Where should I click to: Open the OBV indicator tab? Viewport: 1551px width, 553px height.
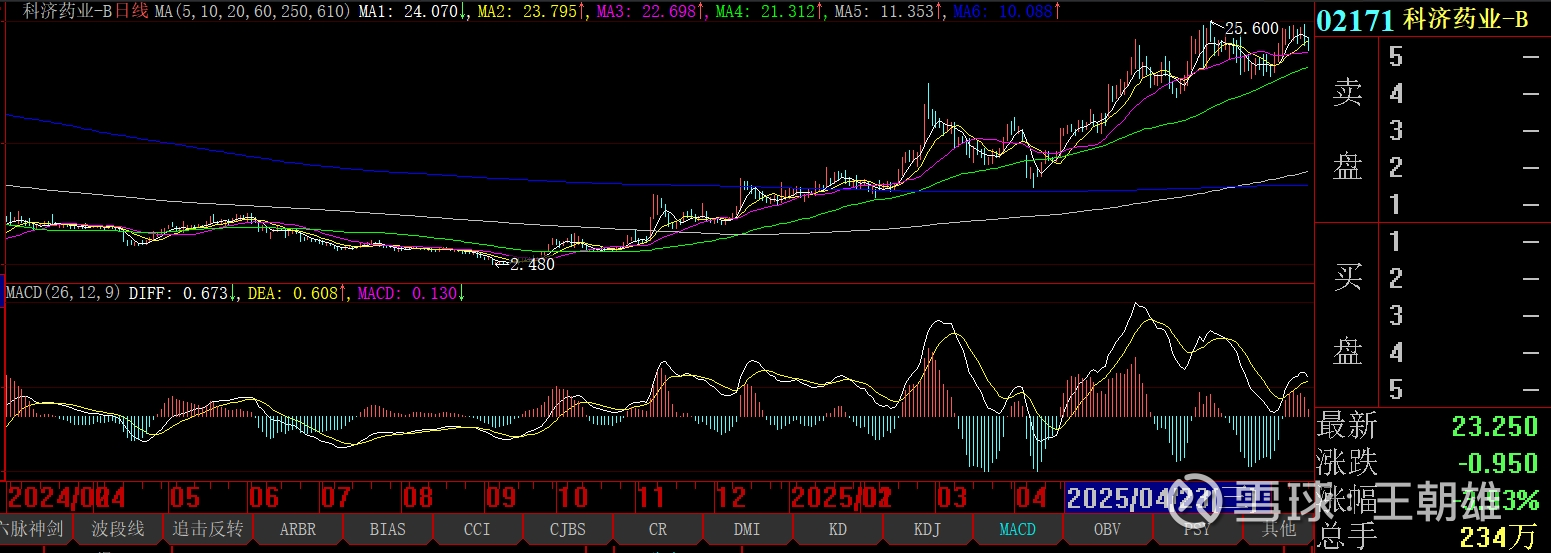[1107, 529]
